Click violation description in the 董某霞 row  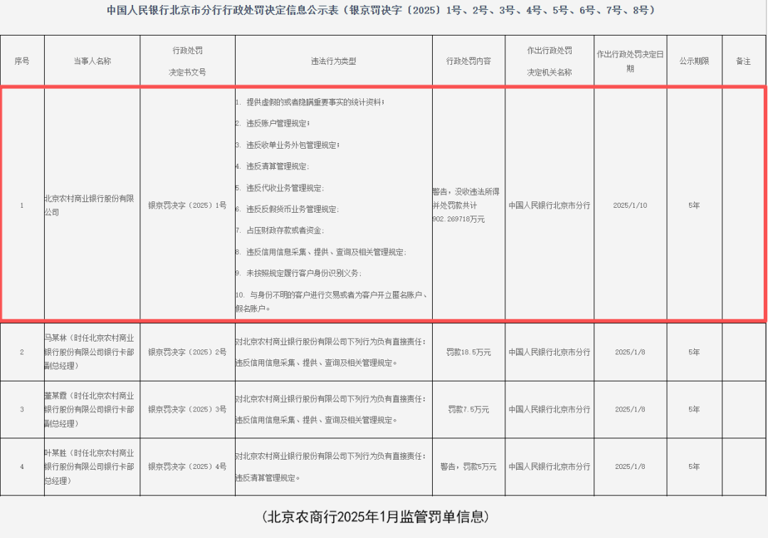pos(331,409)
